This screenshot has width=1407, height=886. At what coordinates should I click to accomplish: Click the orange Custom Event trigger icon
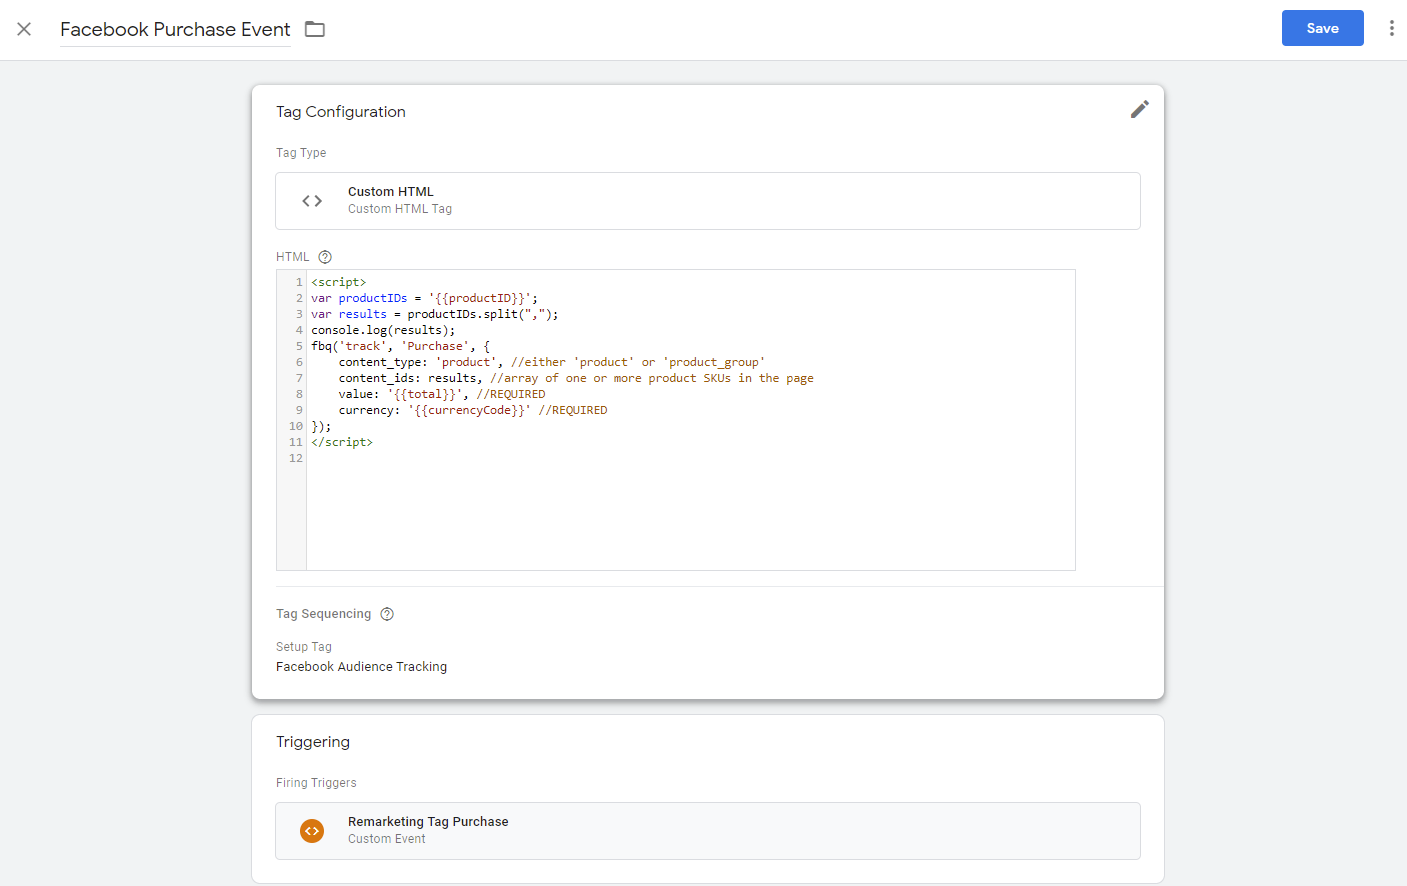312,831
